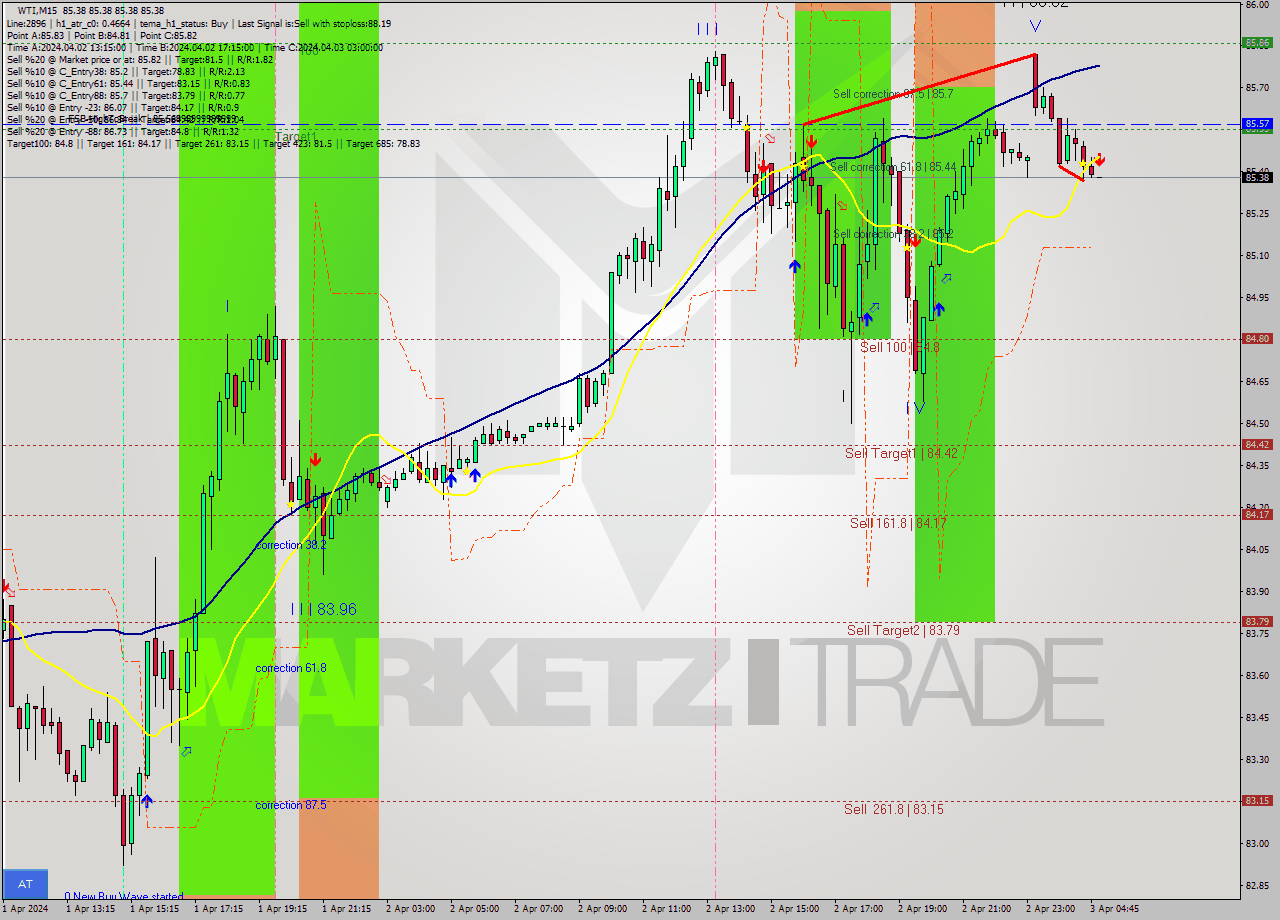Click the red 84.42 price tag

pyautogui.click(x=1257, y=445)
